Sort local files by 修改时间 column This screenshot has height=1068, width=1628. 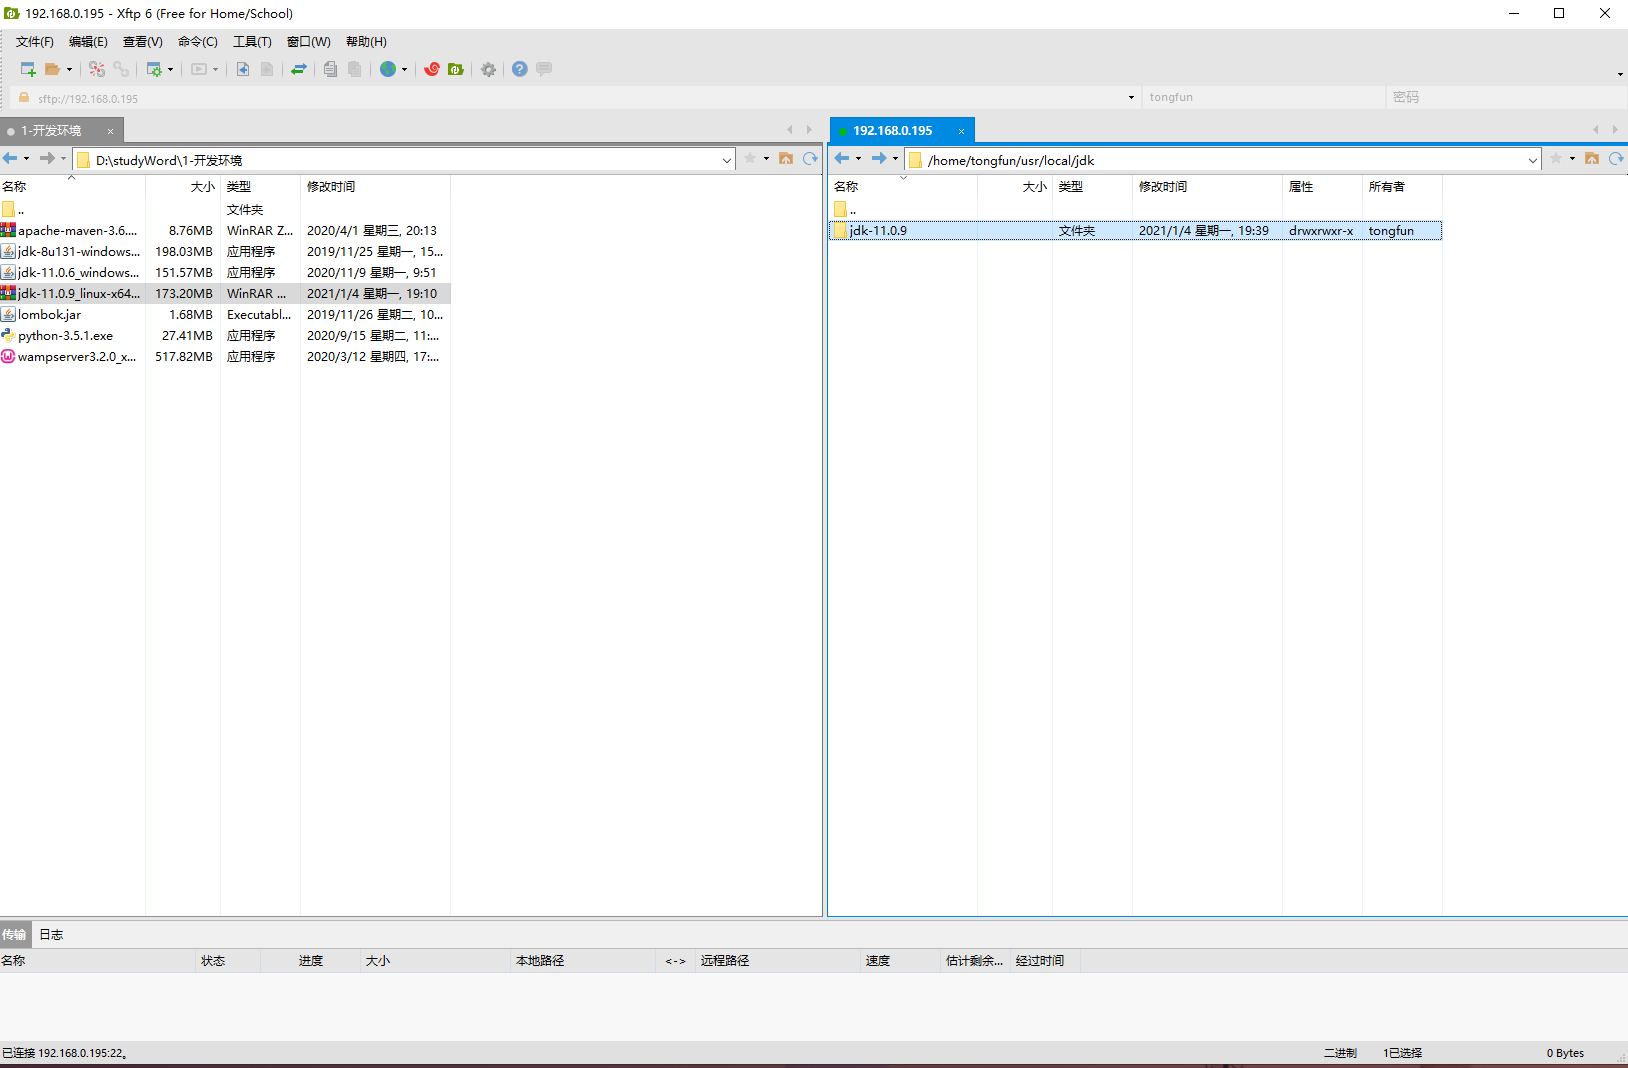tap(375, 187)
